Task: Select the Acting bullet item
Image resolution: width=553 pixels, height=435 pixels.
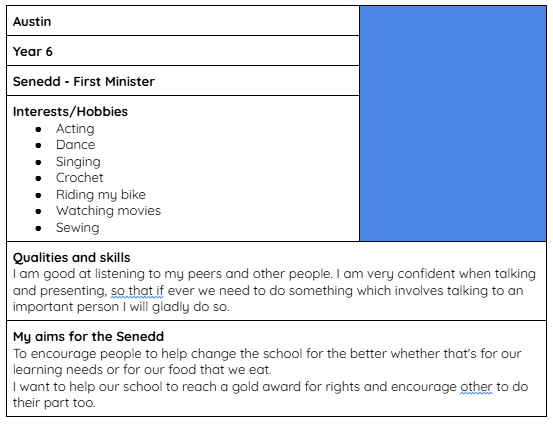Action: point(75,129)
